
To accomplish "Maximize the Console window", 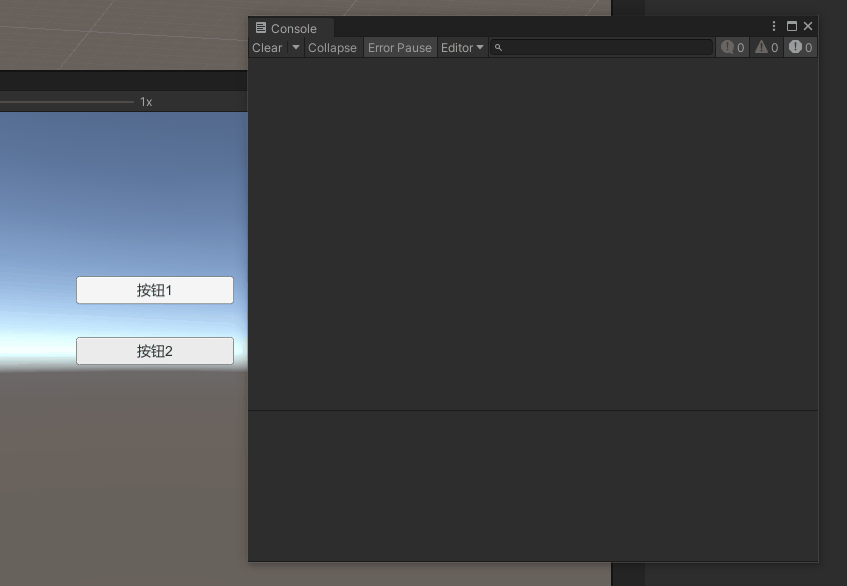I will point(791,25).
